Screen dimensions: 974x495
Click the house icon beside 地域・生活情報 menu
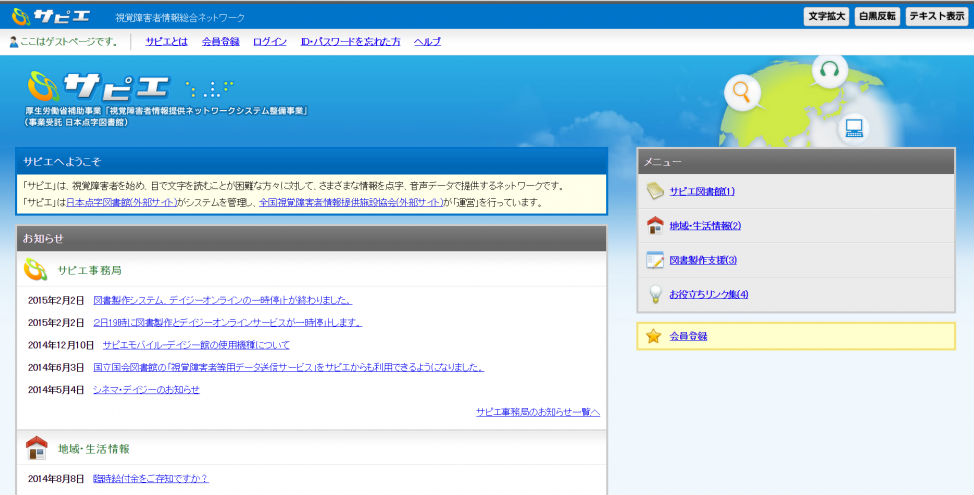pos(655,225)
